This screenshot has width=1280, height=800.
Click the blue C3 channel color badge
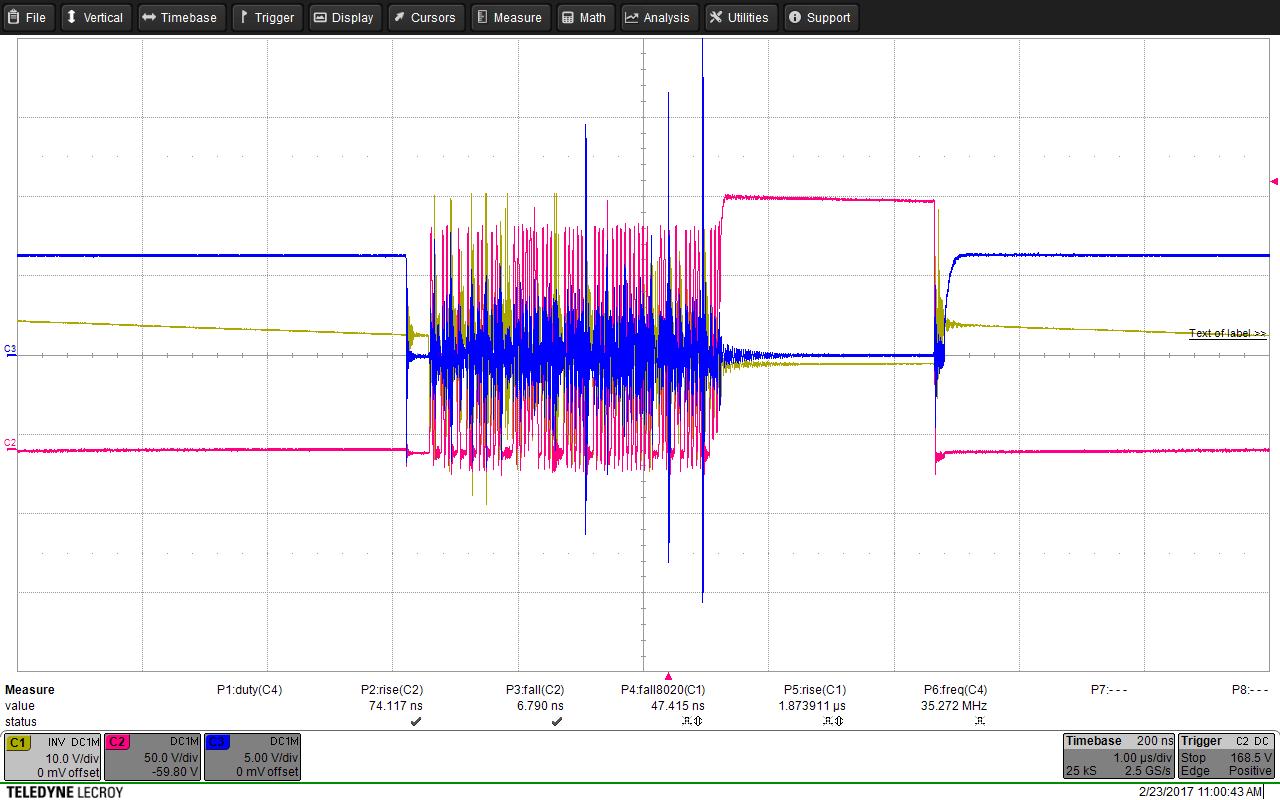click(x=217, y=742)
